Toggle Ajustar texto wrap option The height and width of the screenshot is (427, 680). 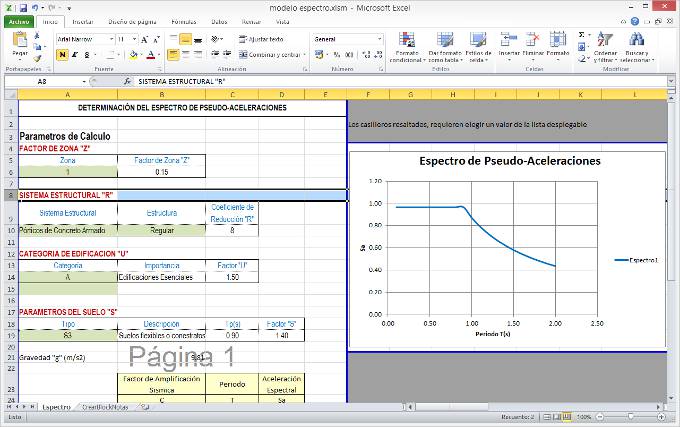[x=260, y=38]
